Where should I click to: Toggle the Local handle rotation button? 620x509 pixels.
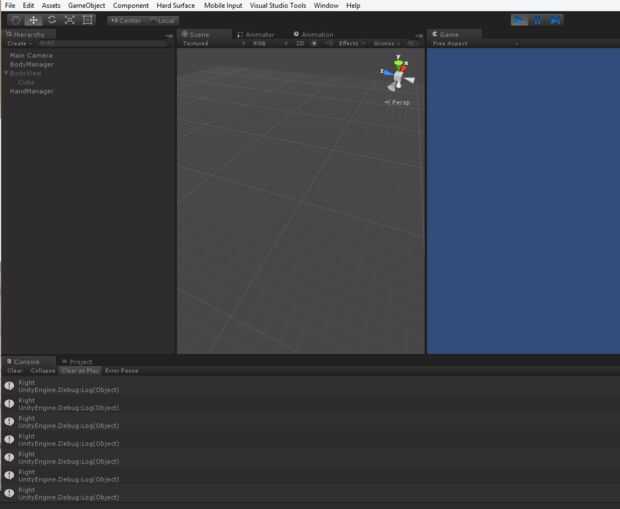coord(163,20)
